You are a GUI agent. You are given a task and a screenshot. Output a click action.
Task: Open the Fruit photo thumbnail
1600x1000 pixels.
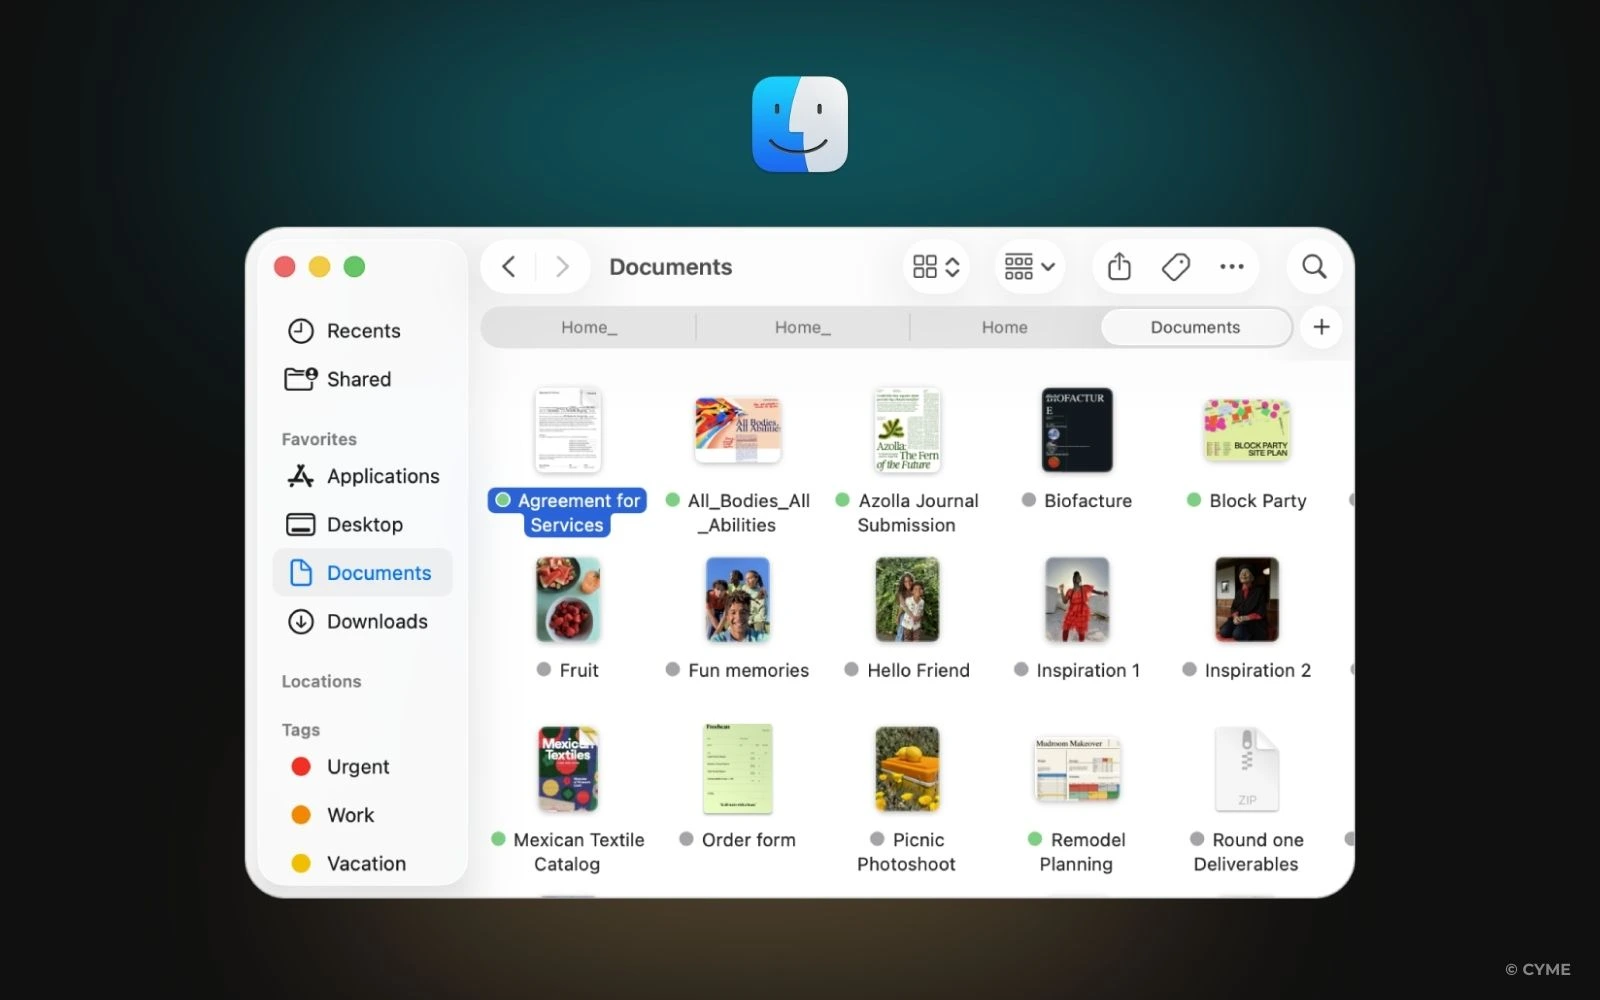(567, 599)
